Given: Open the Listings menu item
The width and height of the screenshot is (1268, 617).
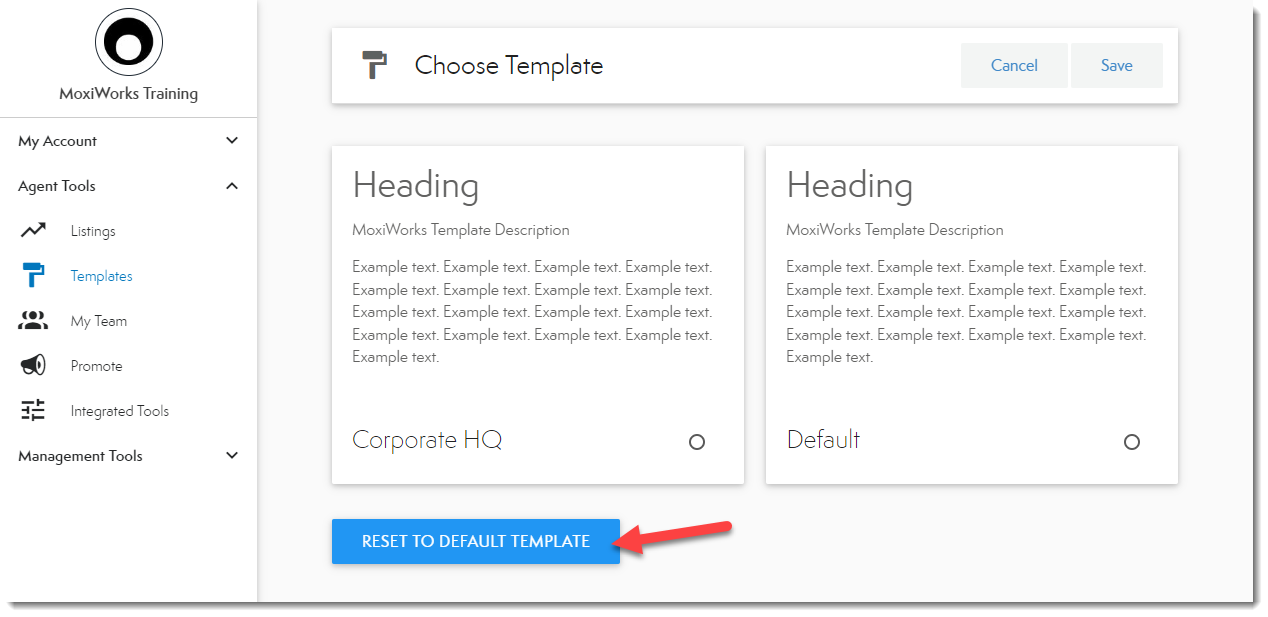Looking at the screenshot, I should [93, 231].
